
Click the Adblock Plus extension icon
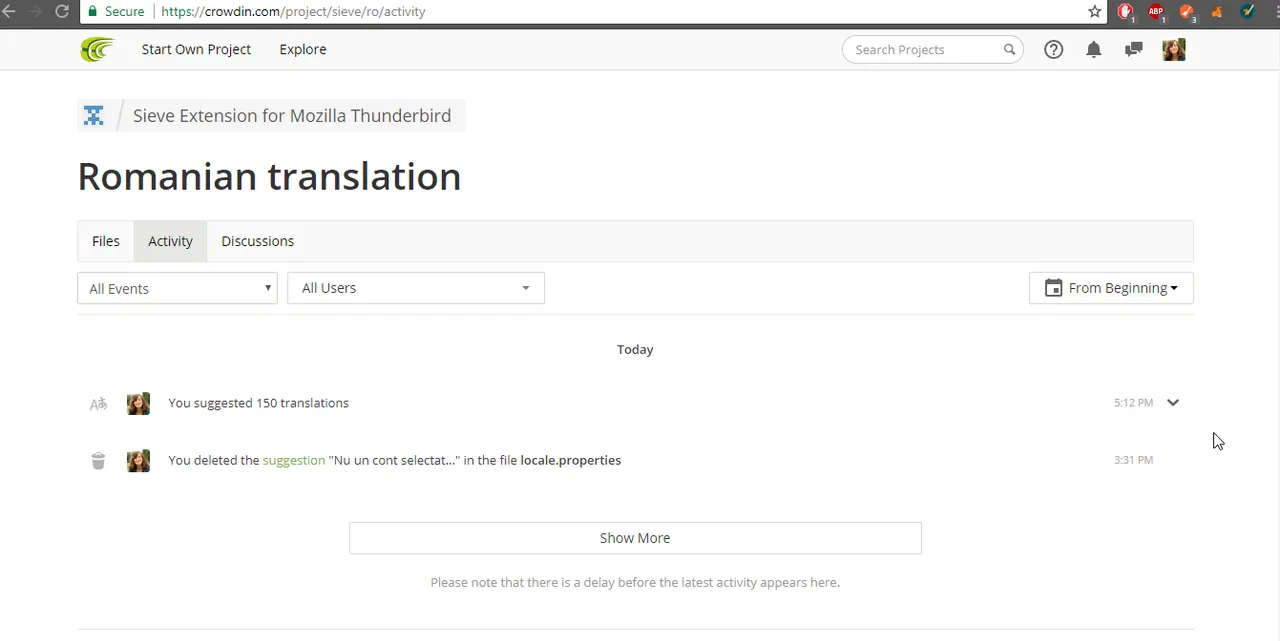[1156, 12]
